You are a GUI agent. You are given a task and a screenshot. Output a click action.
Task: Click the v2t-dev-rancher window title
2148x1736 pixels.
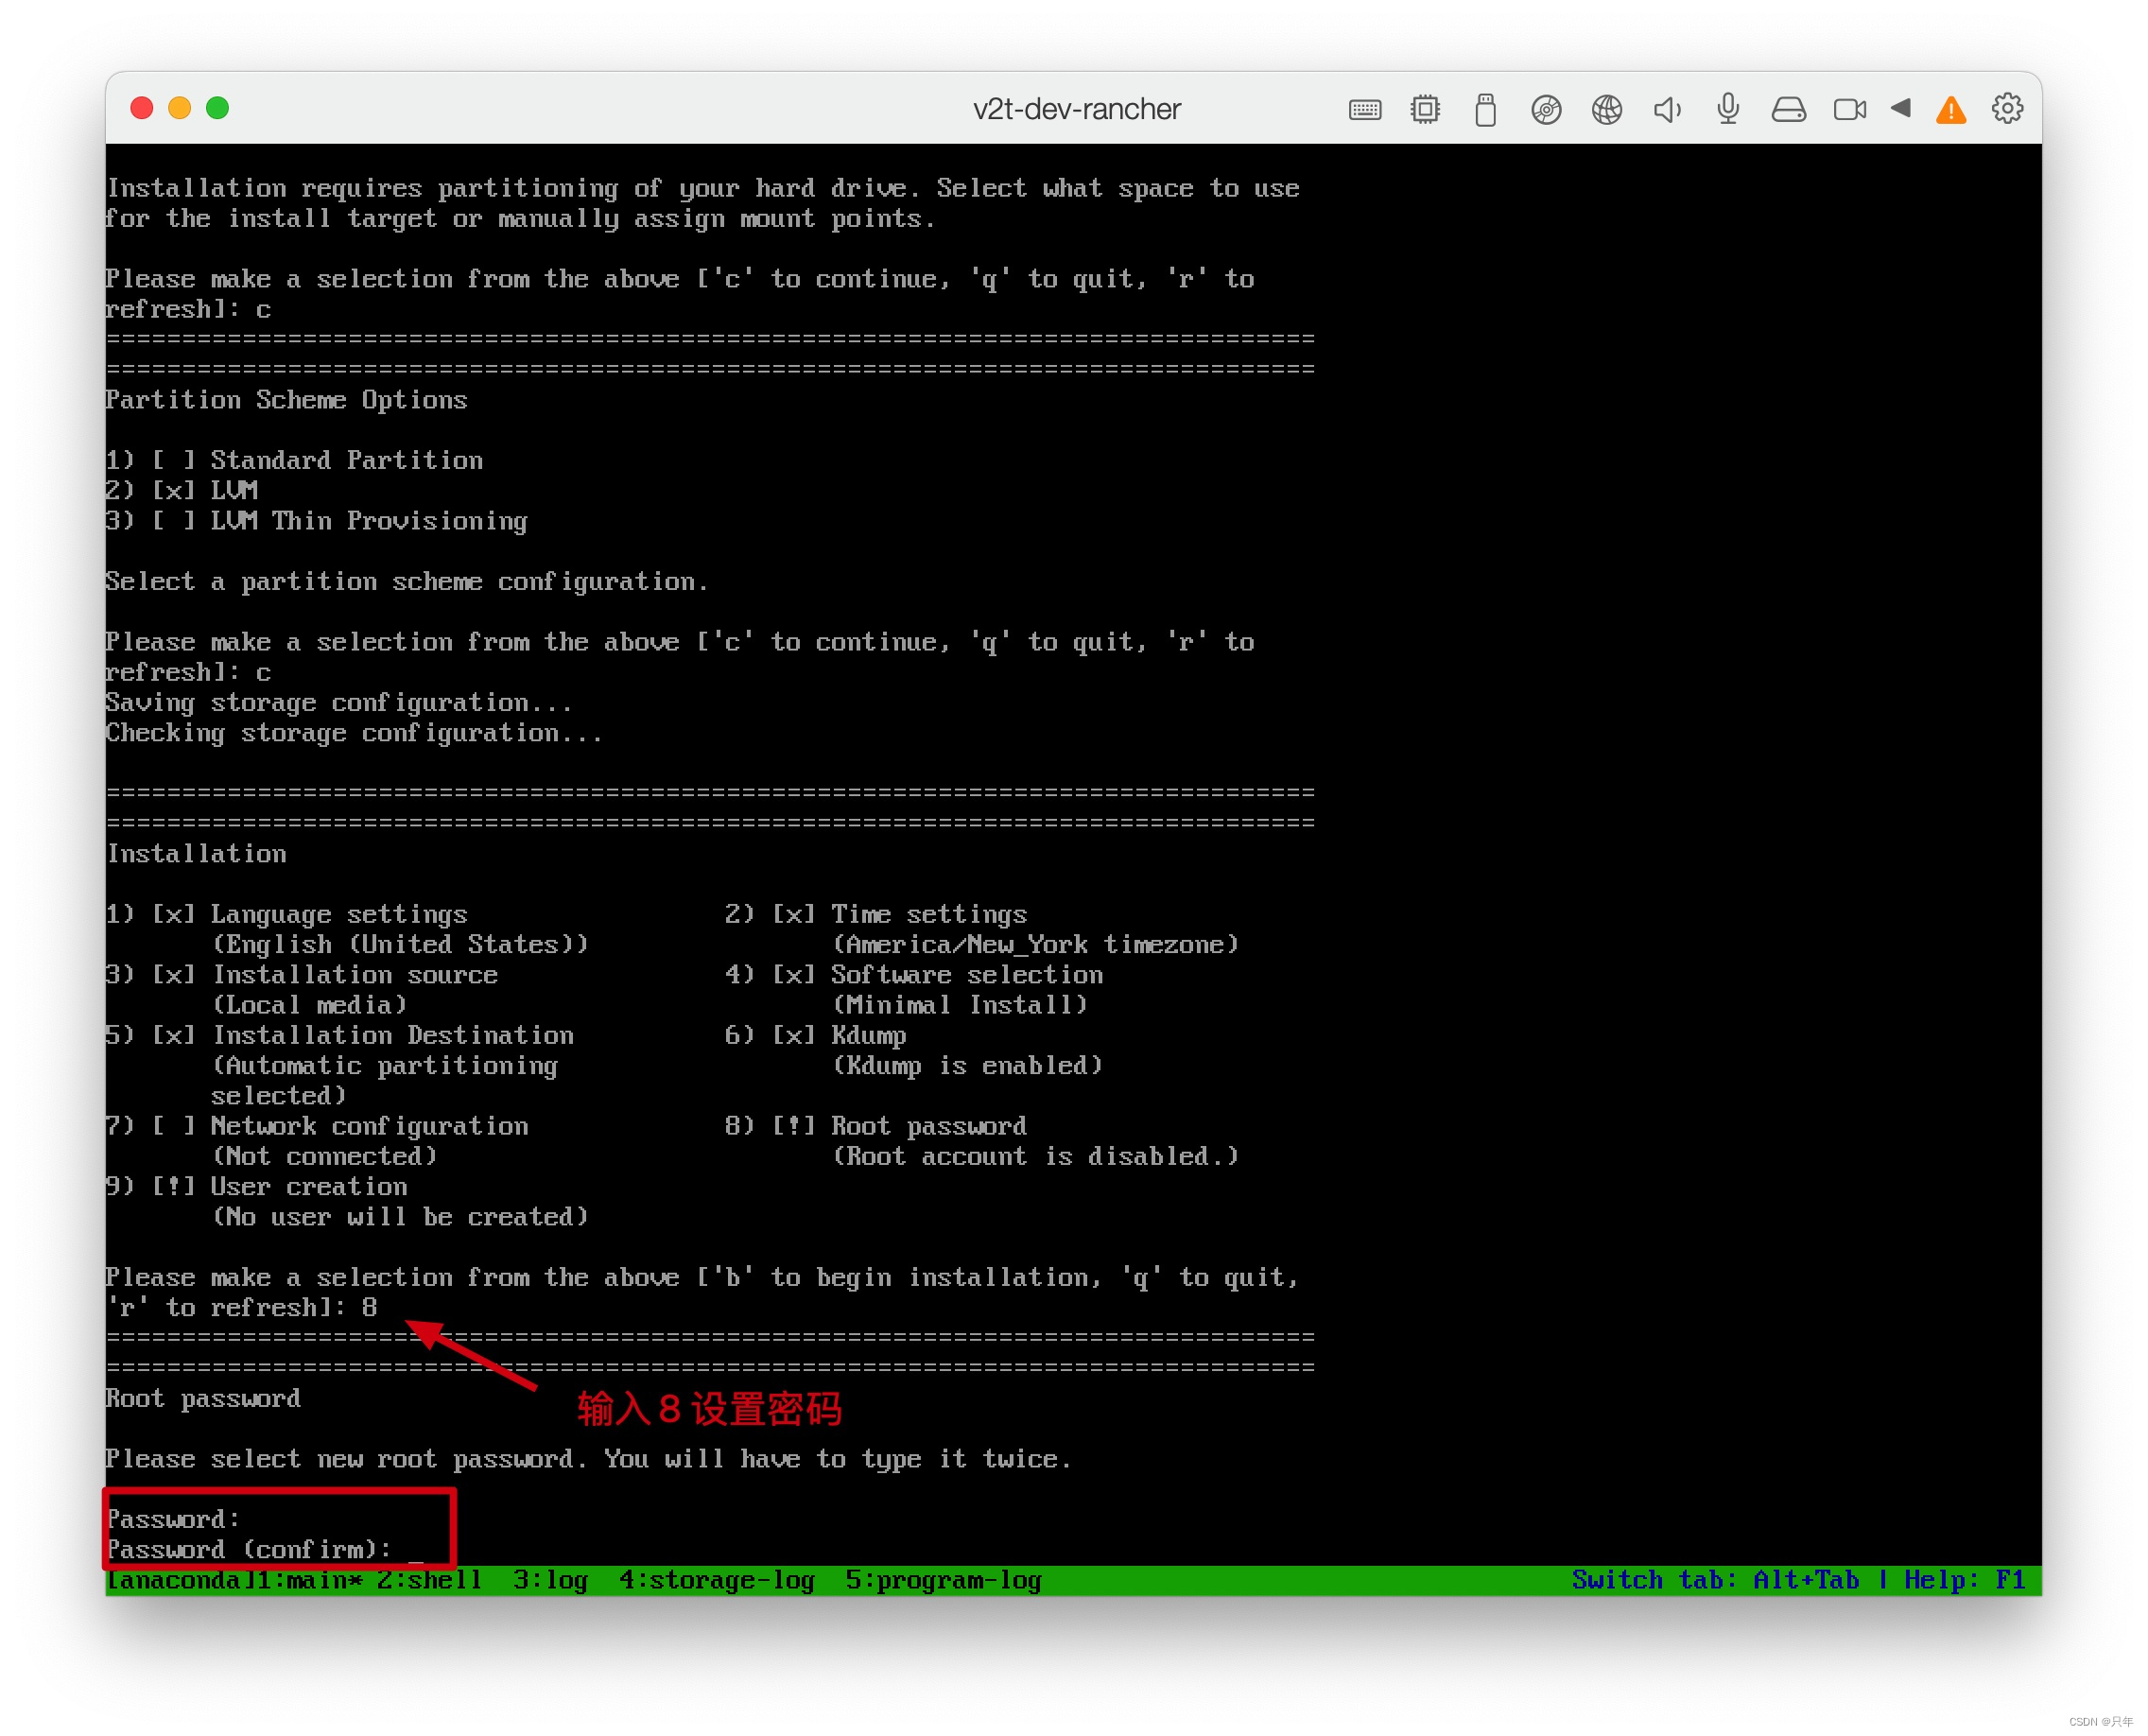coord(1076,109)
